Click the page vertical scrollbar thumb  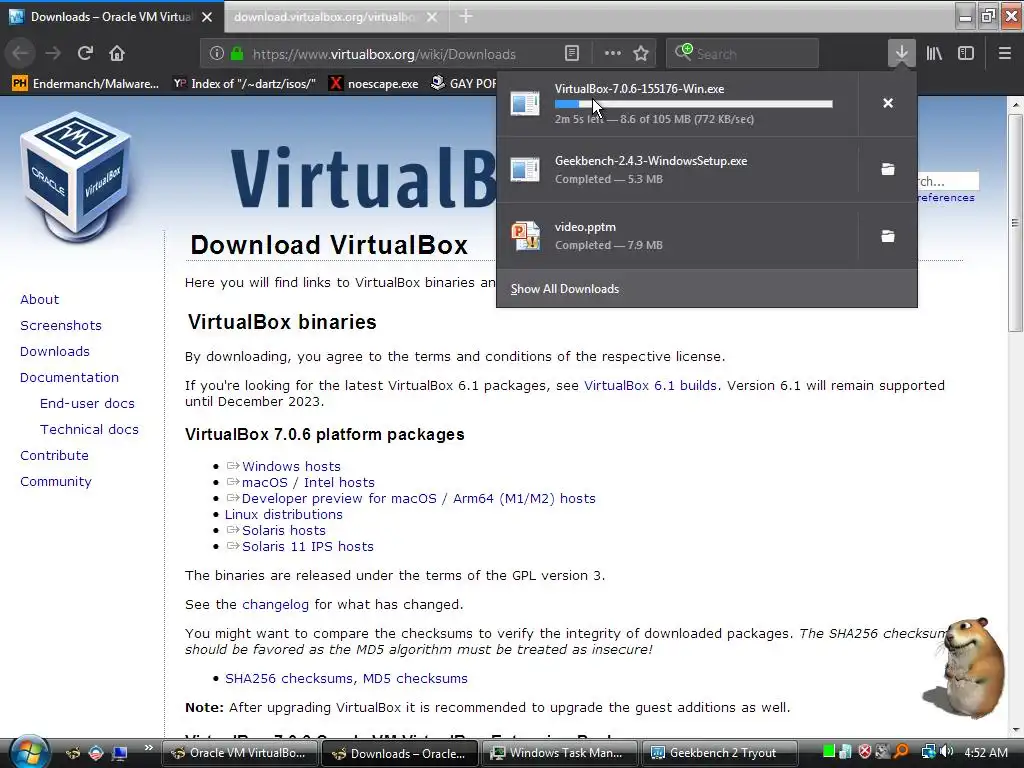point(1015,222)
